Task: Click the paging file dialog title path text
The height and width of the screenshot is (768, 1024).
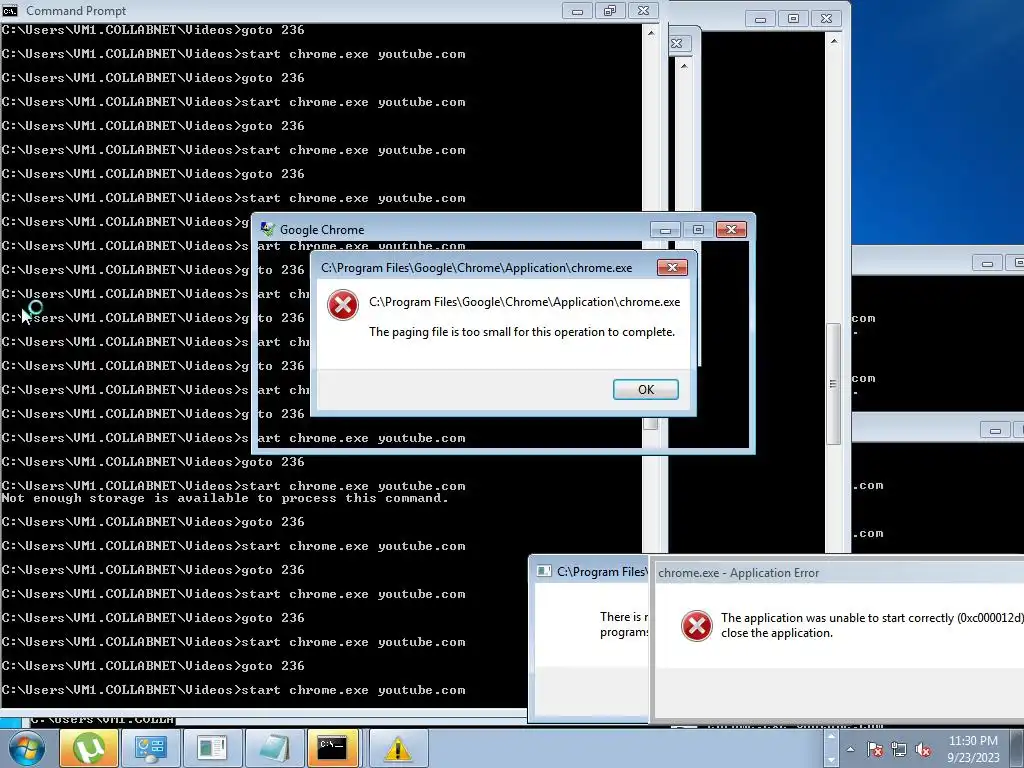Action: pos(476,268)
